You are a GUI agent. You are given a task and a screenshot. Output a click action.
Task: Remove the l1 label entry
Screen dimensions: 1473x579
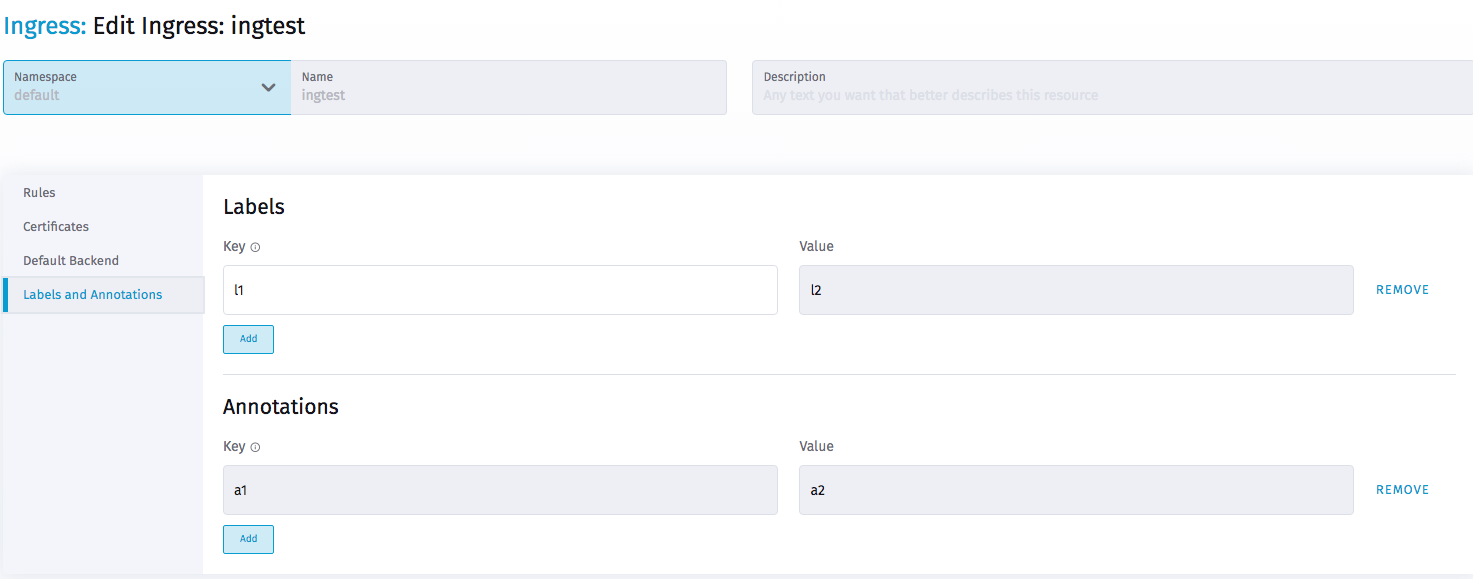pyautogui.click(x=1402, y=289)
